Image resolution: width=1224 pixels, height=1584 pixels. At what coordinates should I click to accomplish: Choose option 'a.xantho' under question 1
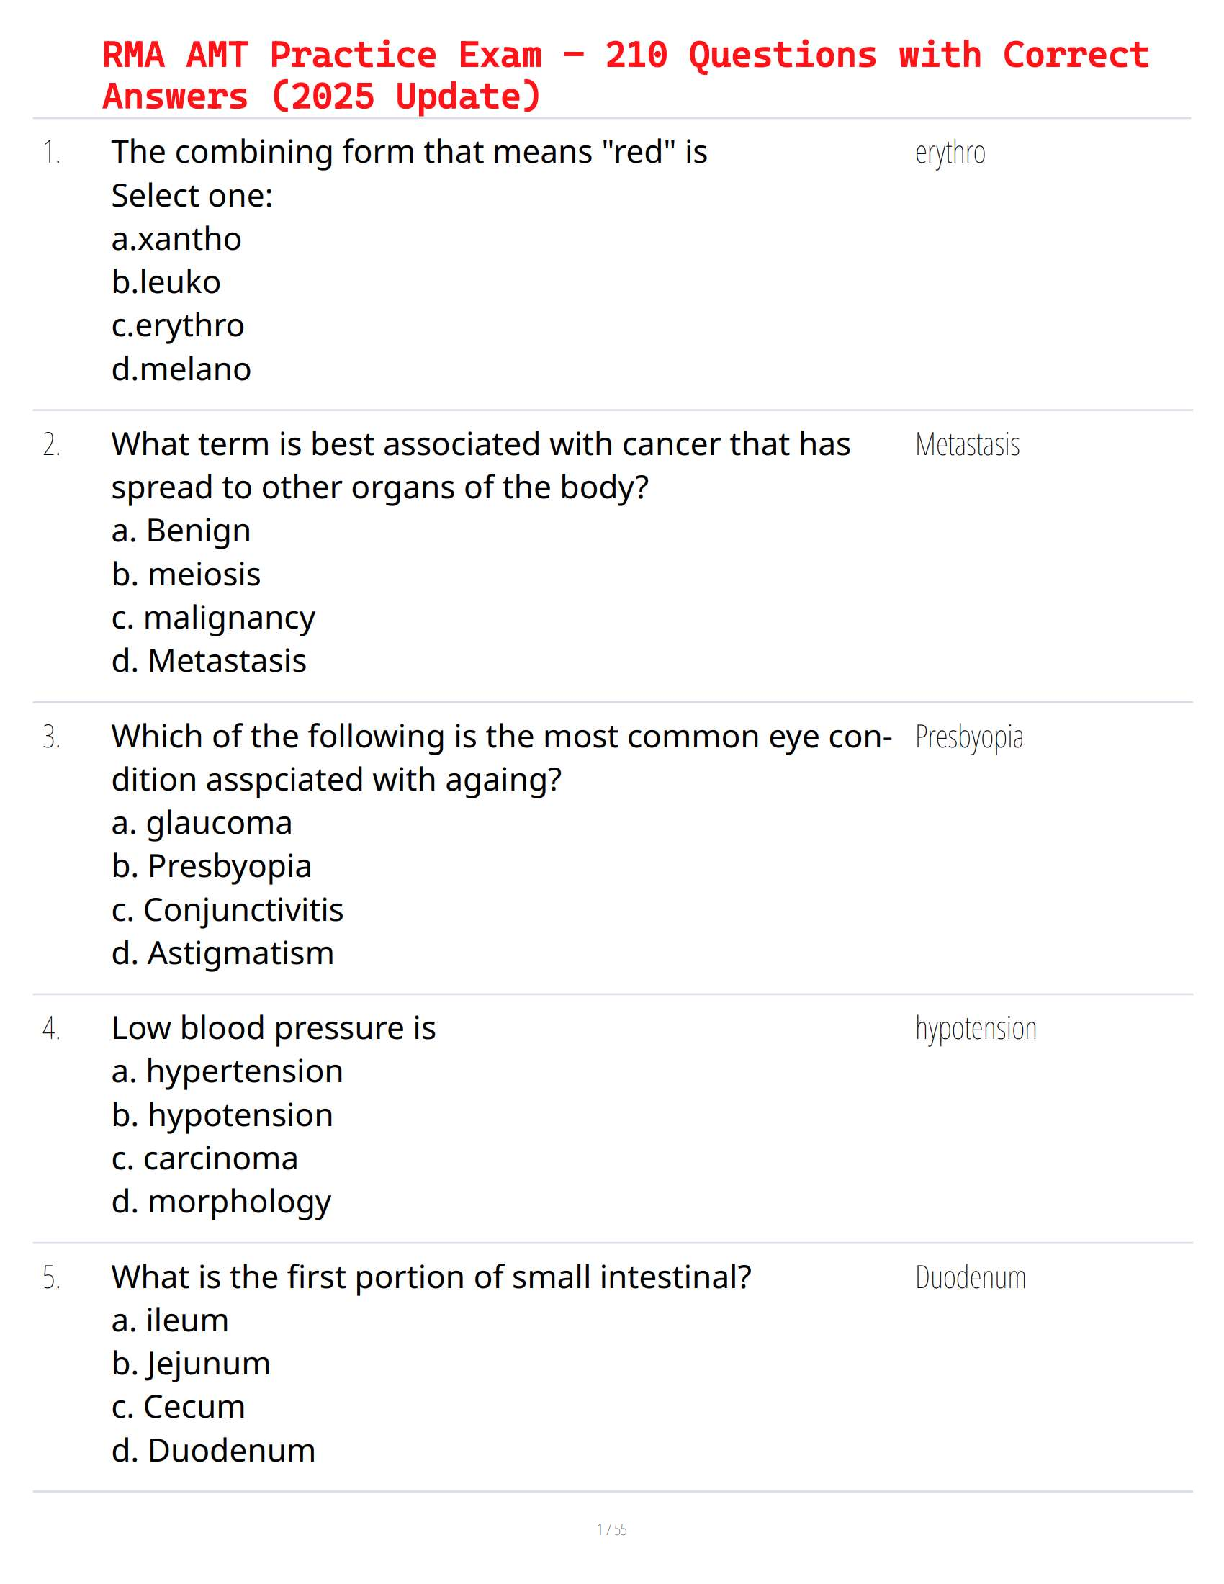176,239
